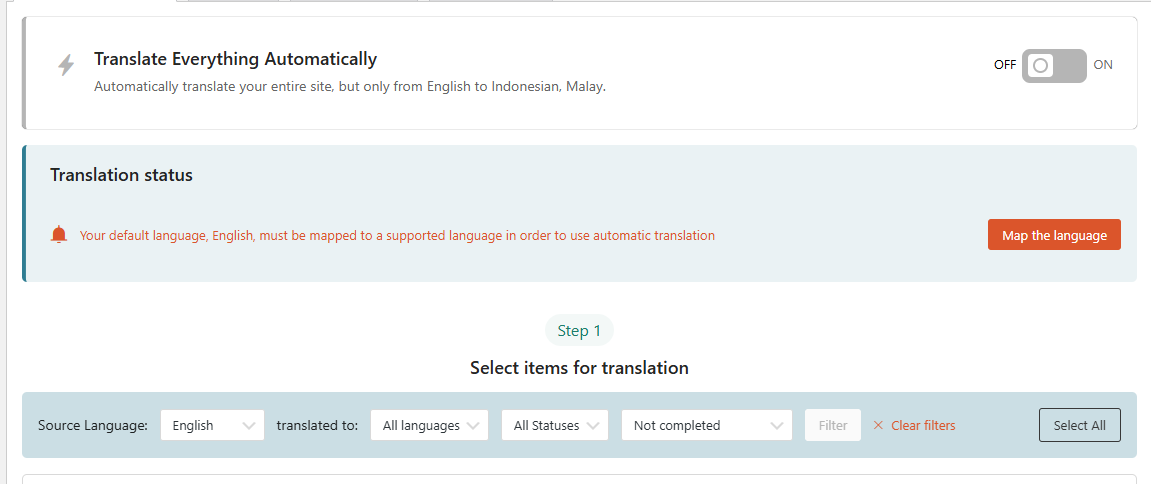The width and height of the screenshot is (1151, 484).
Task: Click the lightning bolt icon
Action: pos(66,65)
